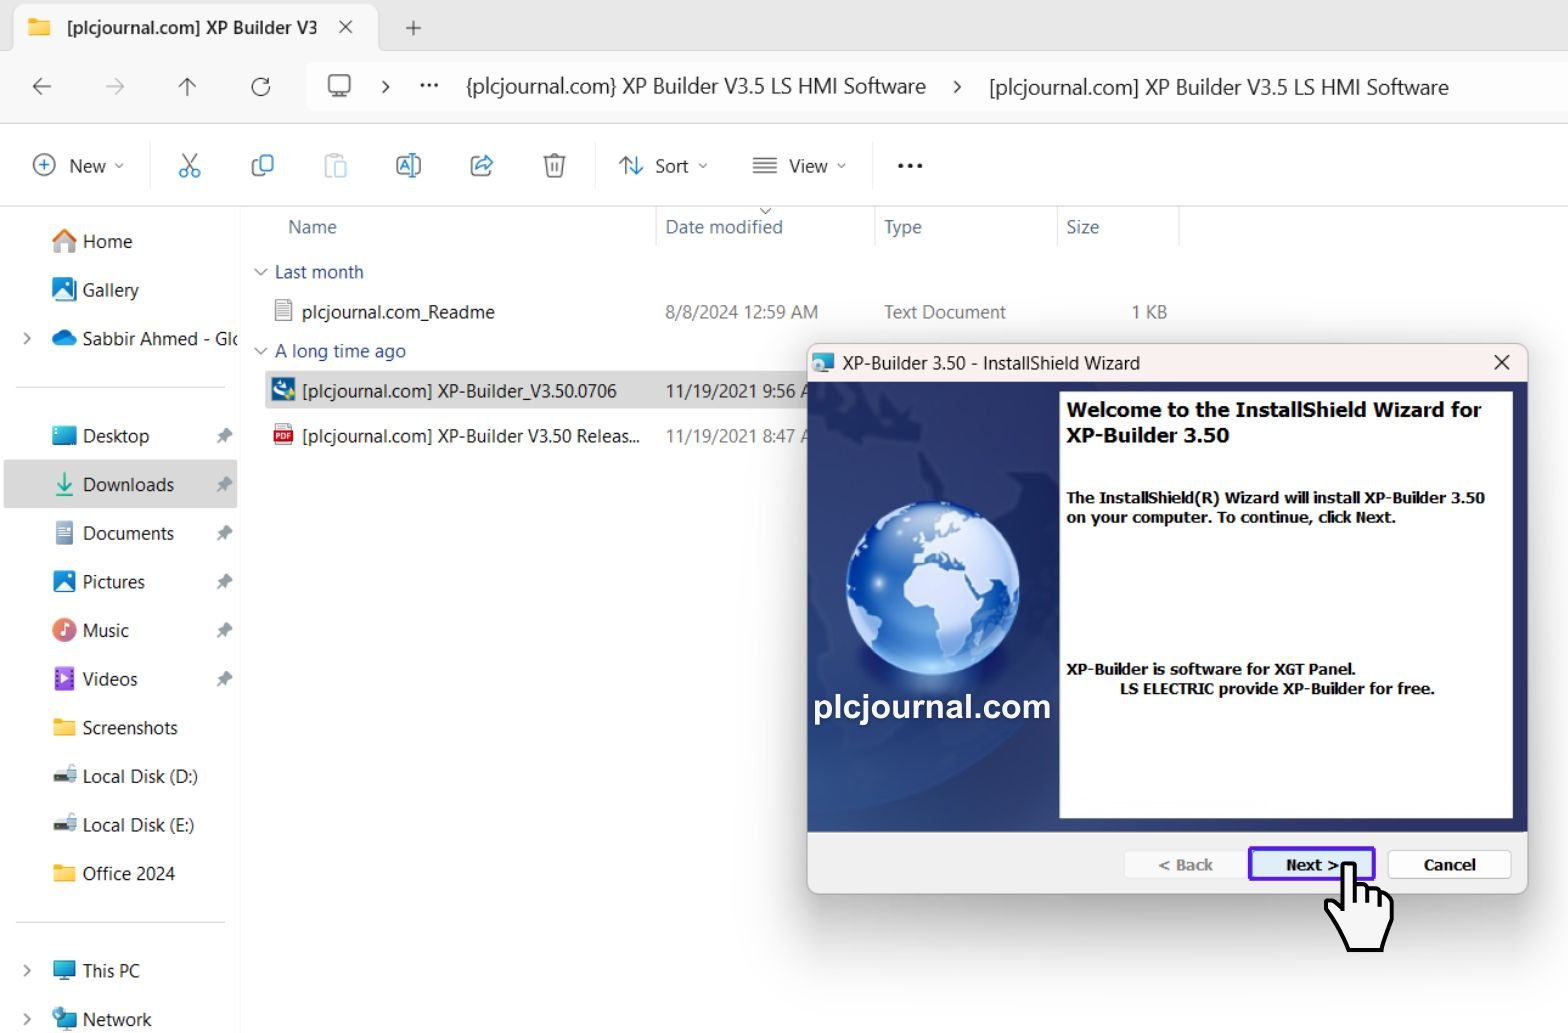The height and width of the screenshot is (1033, 1568).
Task: Collapse the Last month group
Action: click(261, 272)
